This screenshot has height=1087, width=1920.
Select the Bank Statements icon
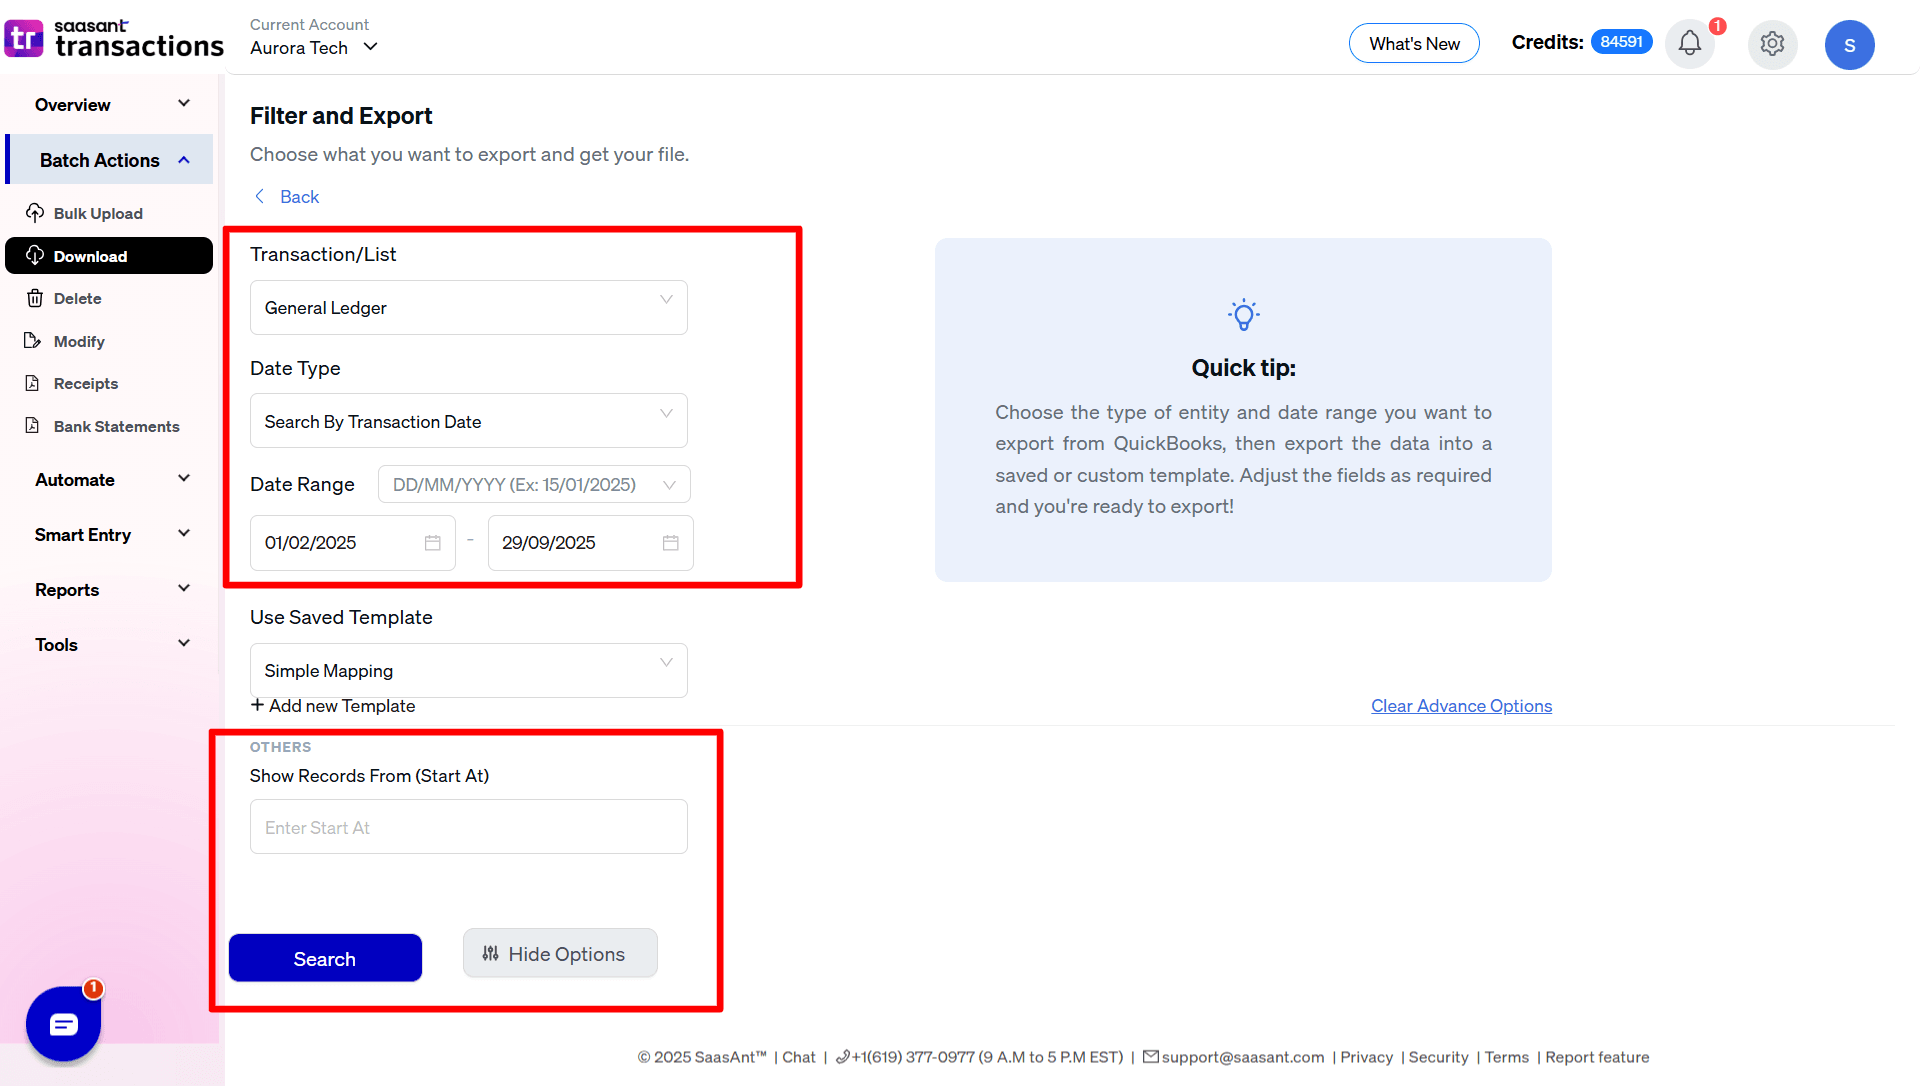pos(36,426)
